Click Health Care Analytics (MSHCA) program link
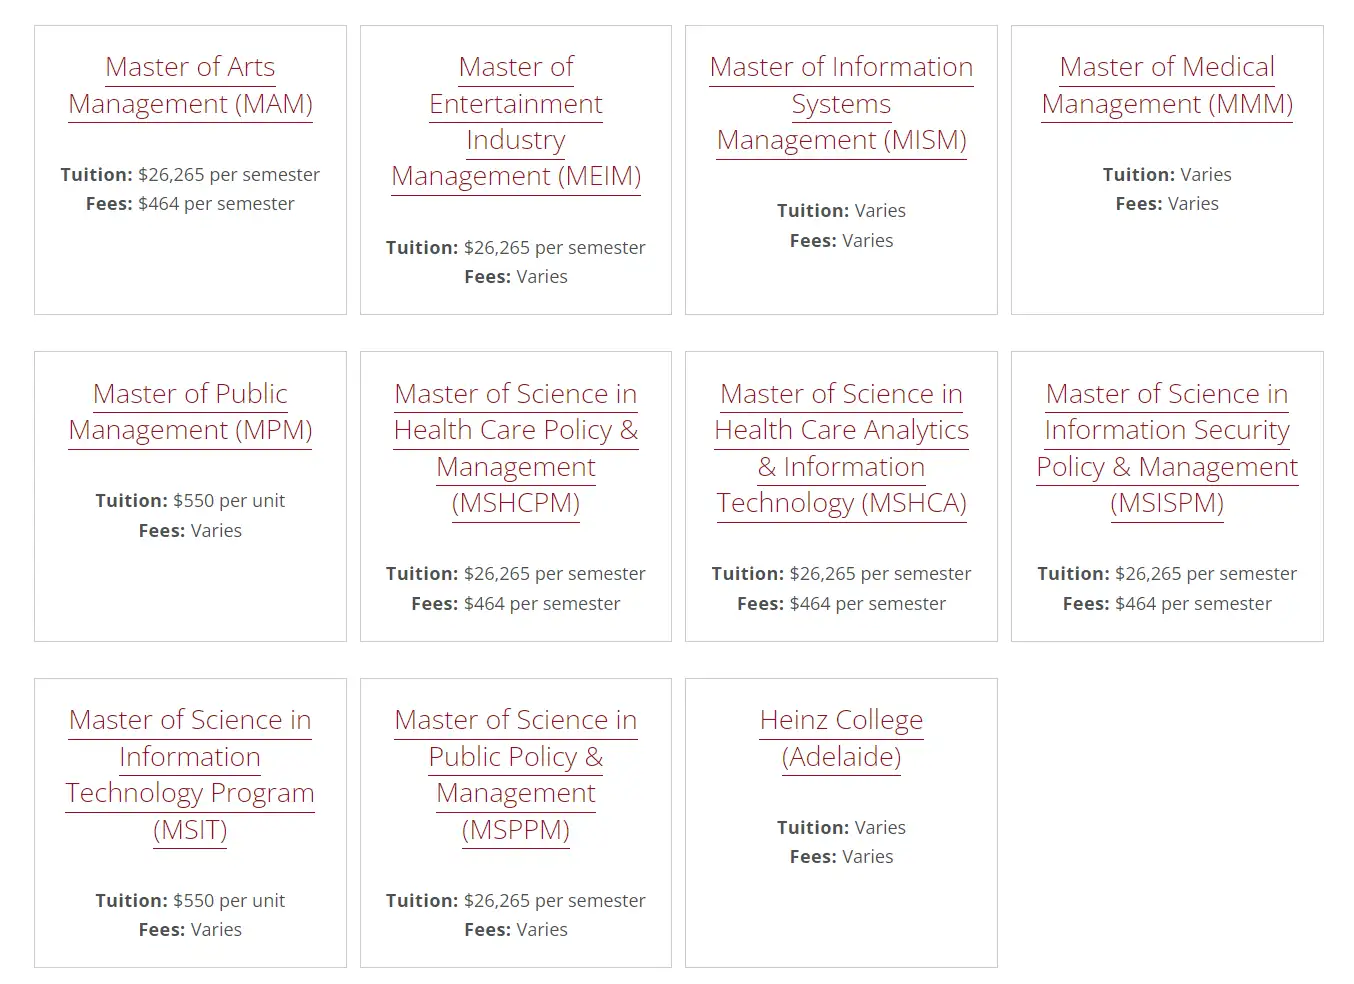This screenshot has height=984, width=1354. pos(841,448)
